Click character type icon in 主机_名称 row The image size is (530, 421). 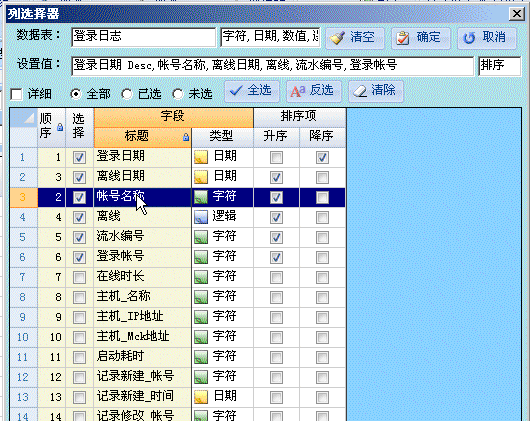click(x=201, y=297)
